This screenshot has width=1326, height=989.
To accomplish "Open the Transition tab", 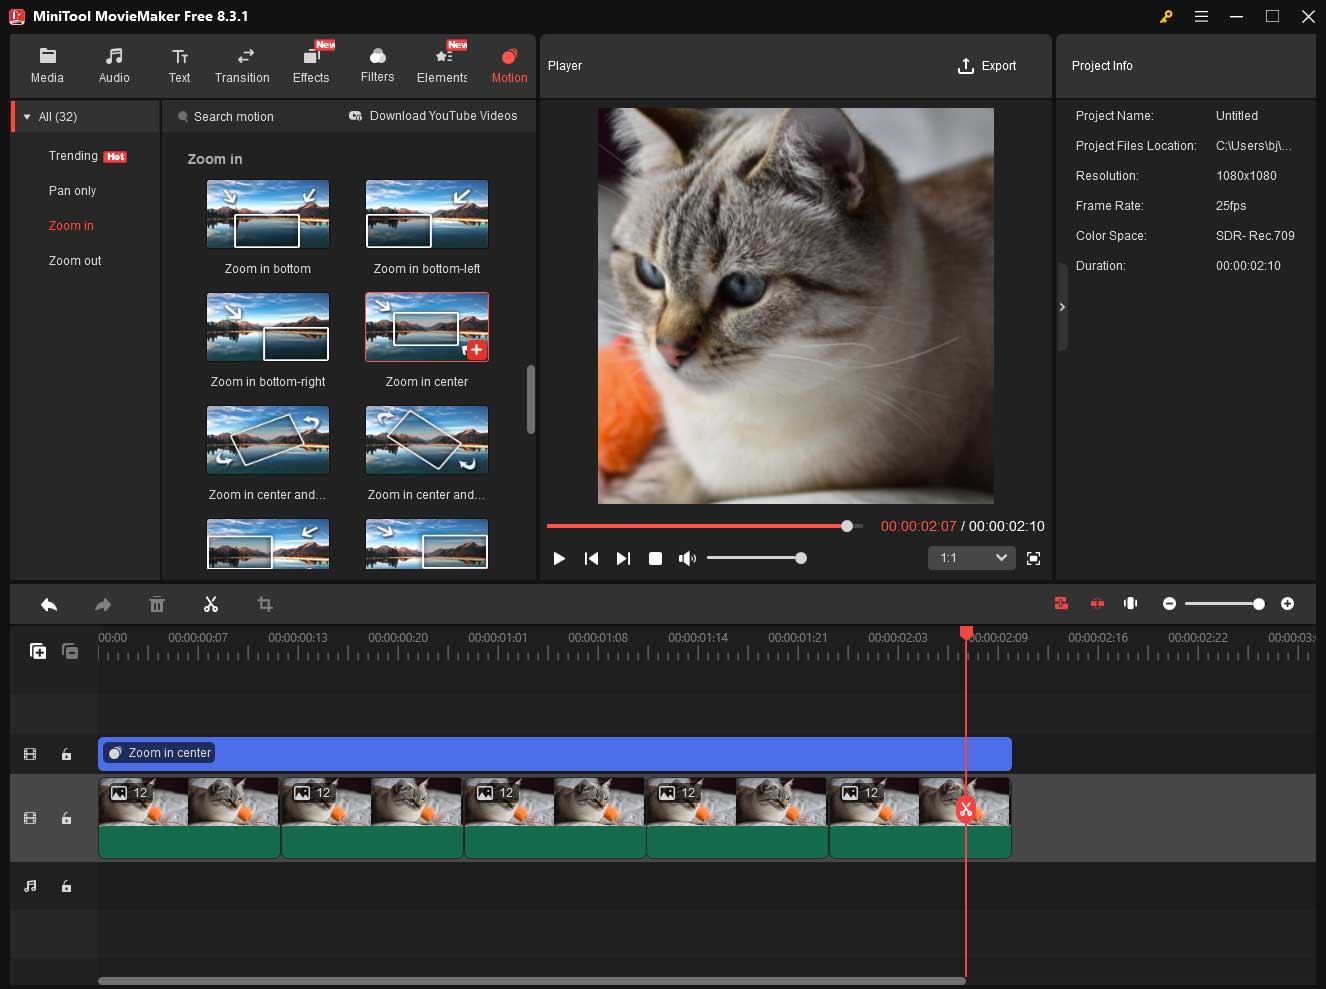I will pyautogui.click(x=242, y=65).
